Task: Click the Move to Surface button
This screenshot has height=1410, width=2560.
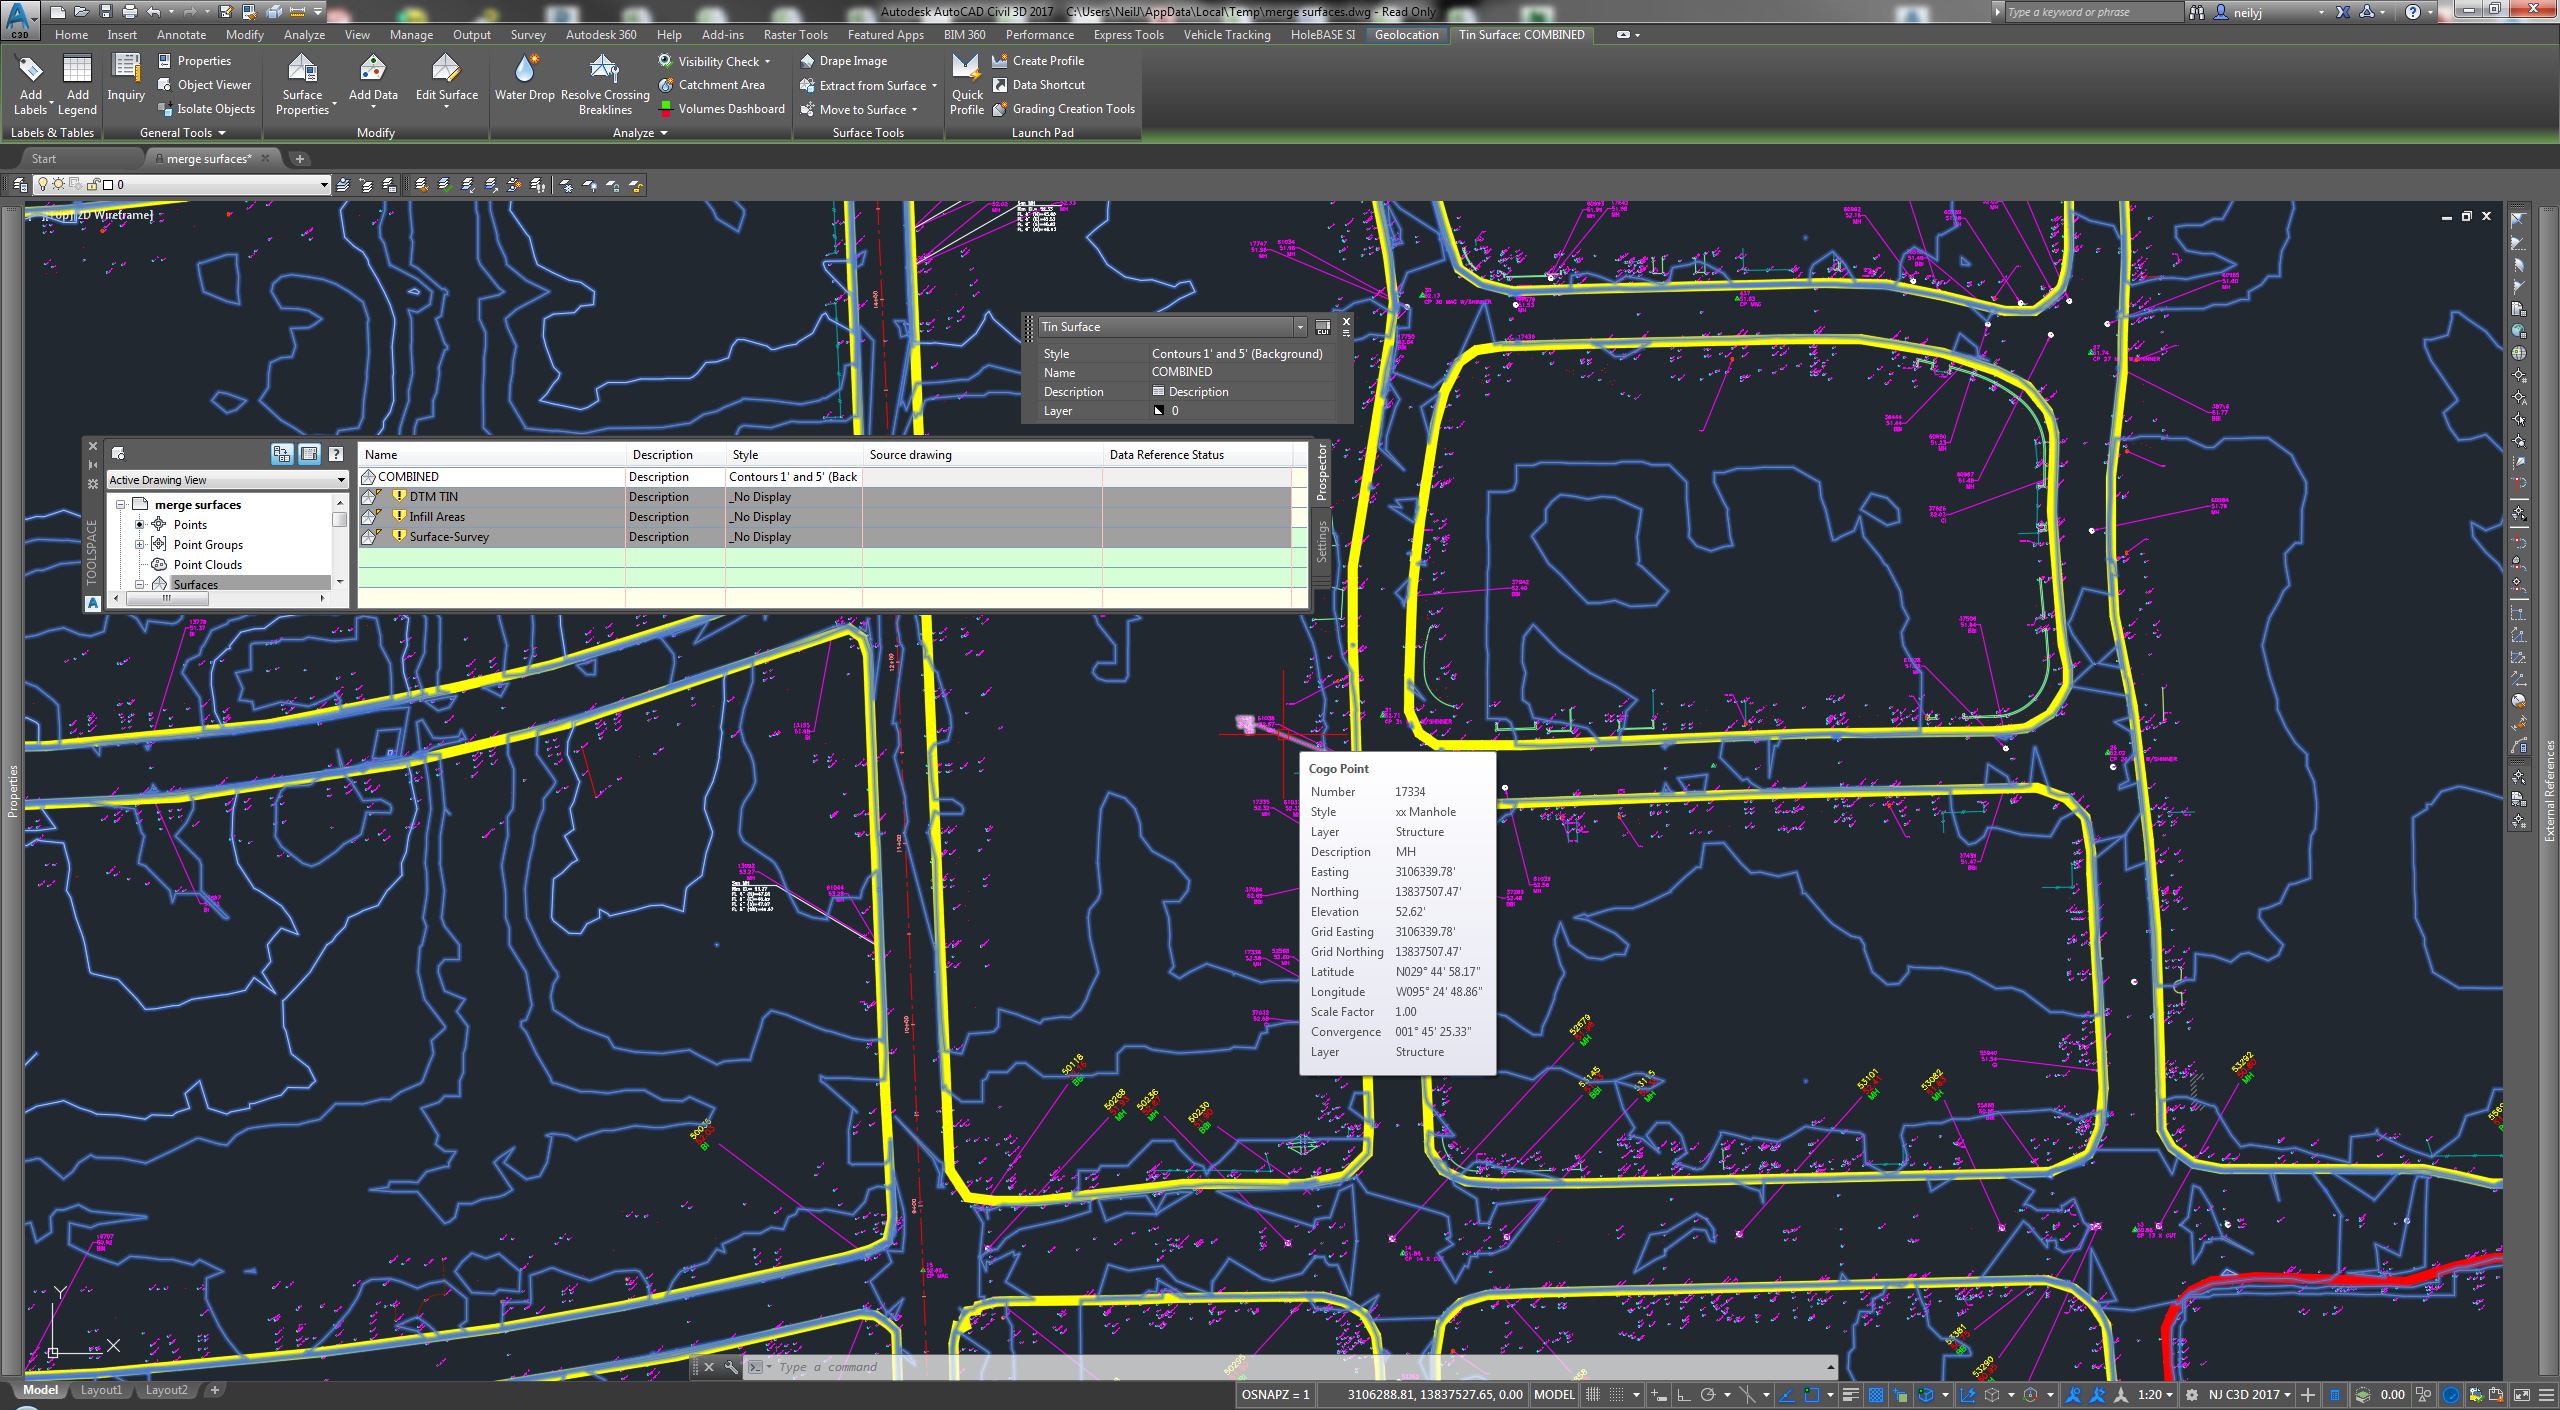Action: (858, 109)
